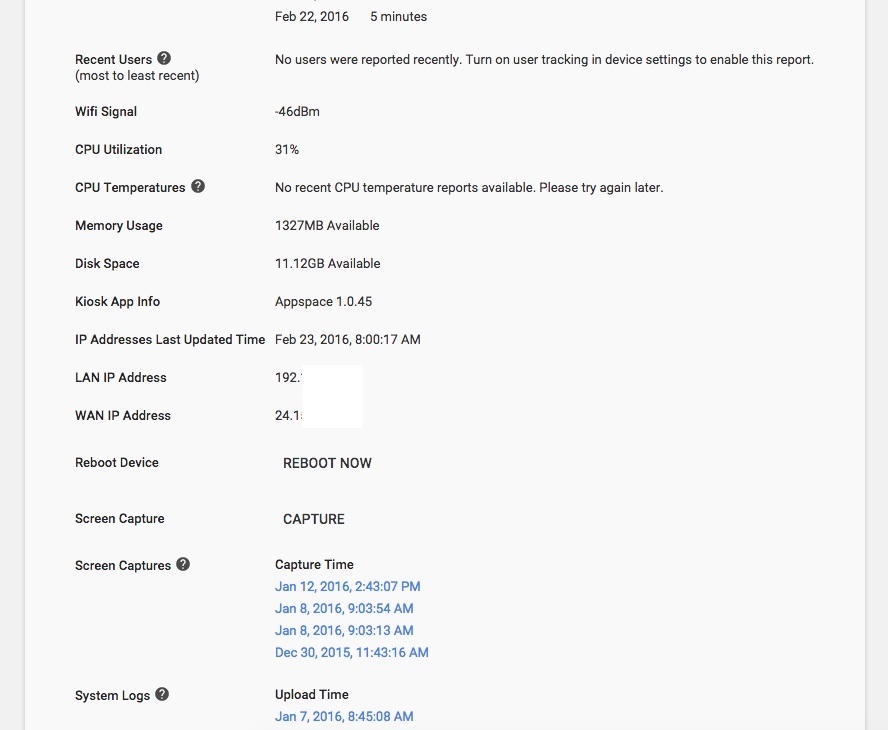This screenshot has height=730, width=888.
Task: Click the LAN IP Address value
Action: pos(288,378)
